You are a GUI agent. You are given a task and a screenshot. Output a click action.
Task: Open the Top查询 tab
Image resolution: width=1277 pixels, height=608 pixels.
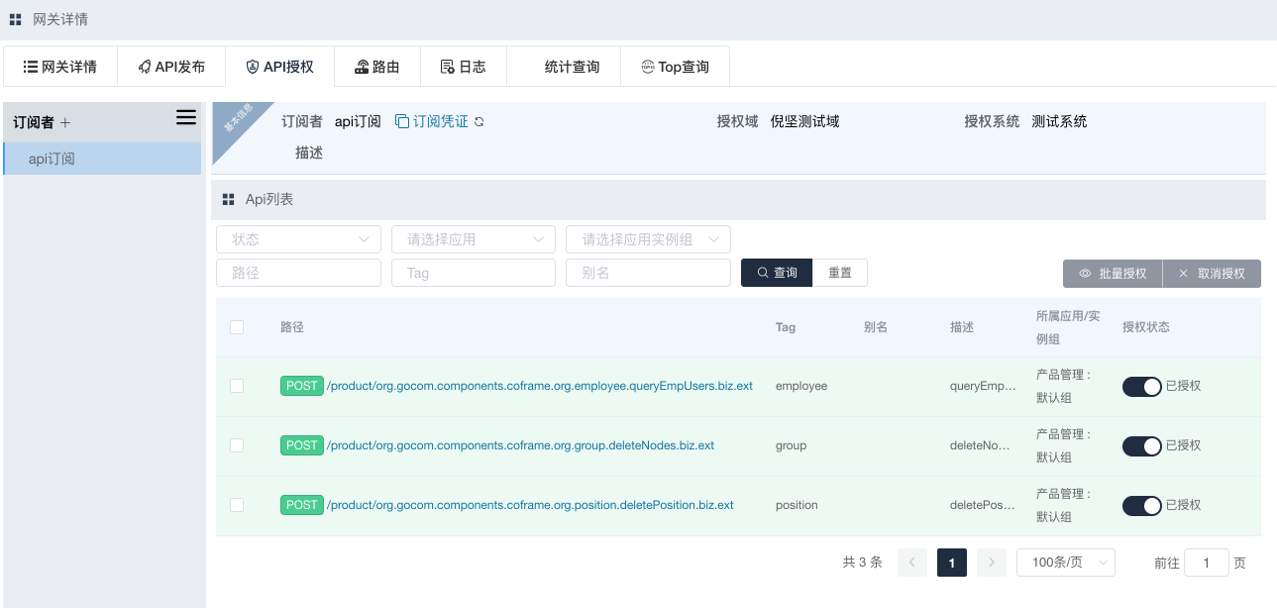675,67
